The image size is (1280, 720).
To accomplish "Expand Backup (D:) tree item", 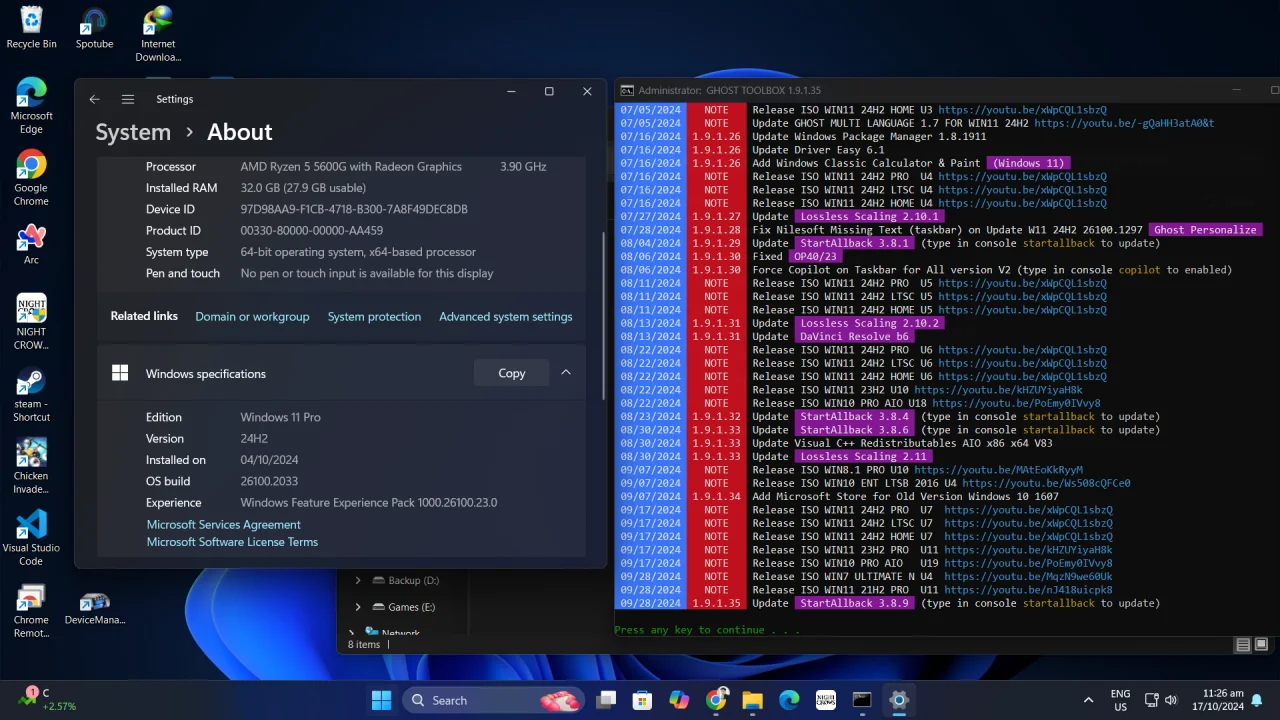I will tap(358, 580).
